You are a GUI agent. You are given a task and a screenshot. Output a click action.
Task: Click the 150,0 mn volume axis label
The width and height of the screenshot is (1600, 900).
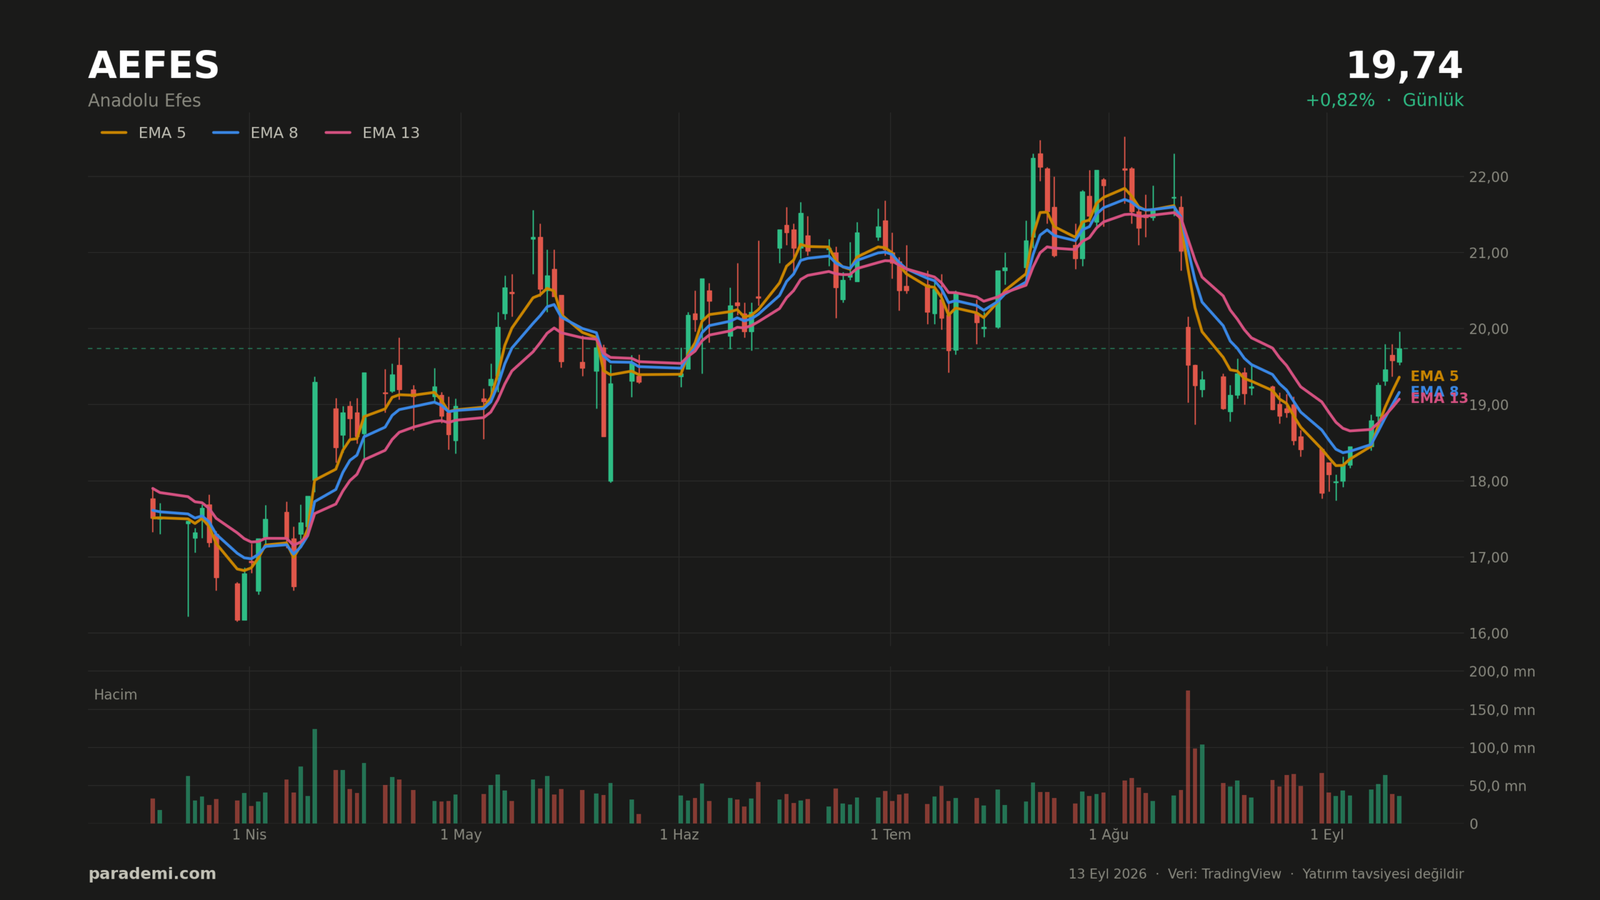click(x=1502, y=710)
